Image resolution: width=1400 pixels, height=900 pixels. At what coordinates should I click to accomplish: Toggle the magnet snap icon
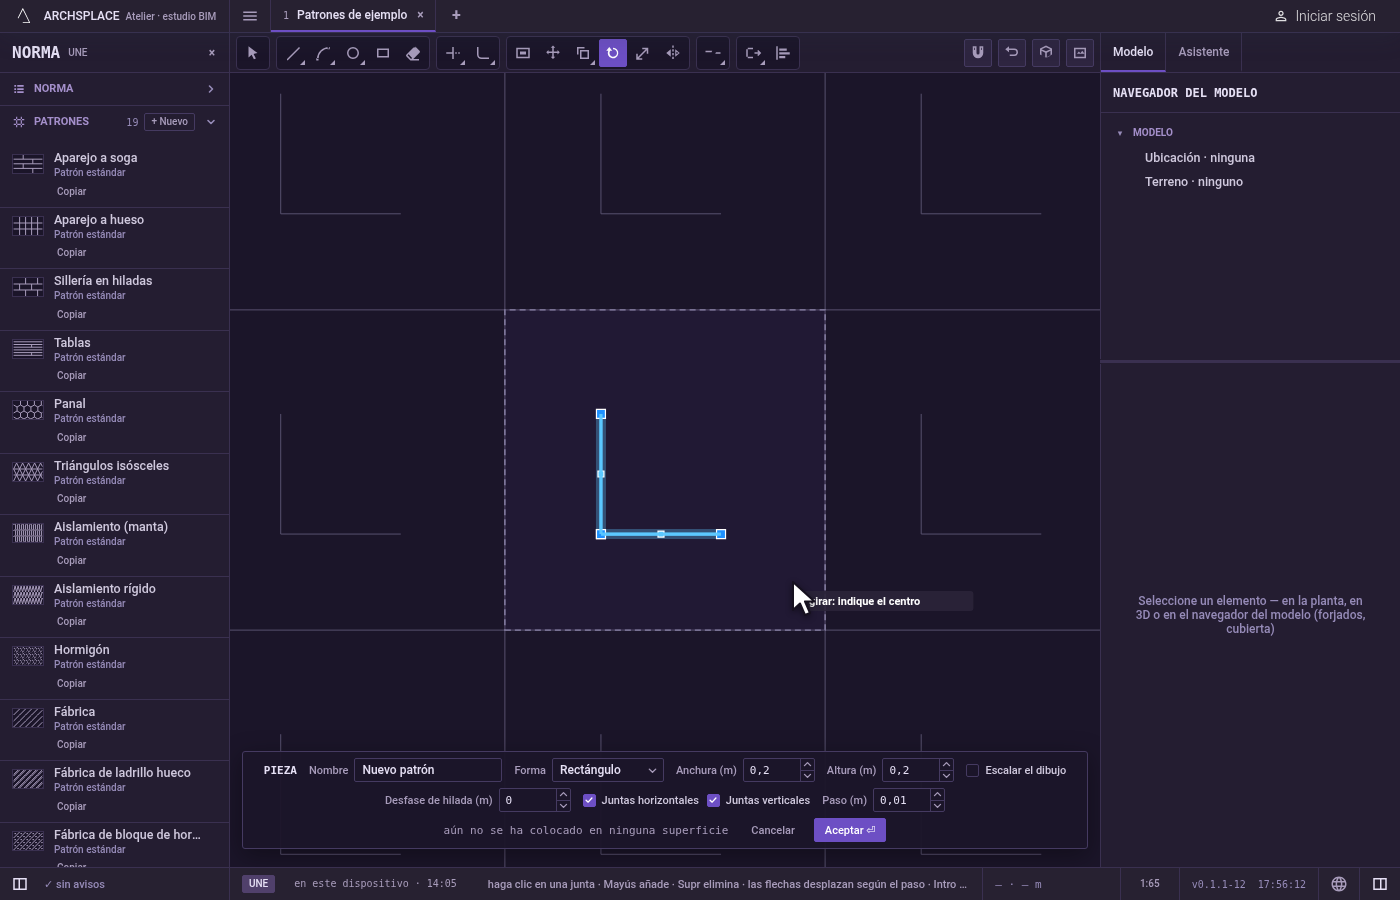tap(978, 53)
